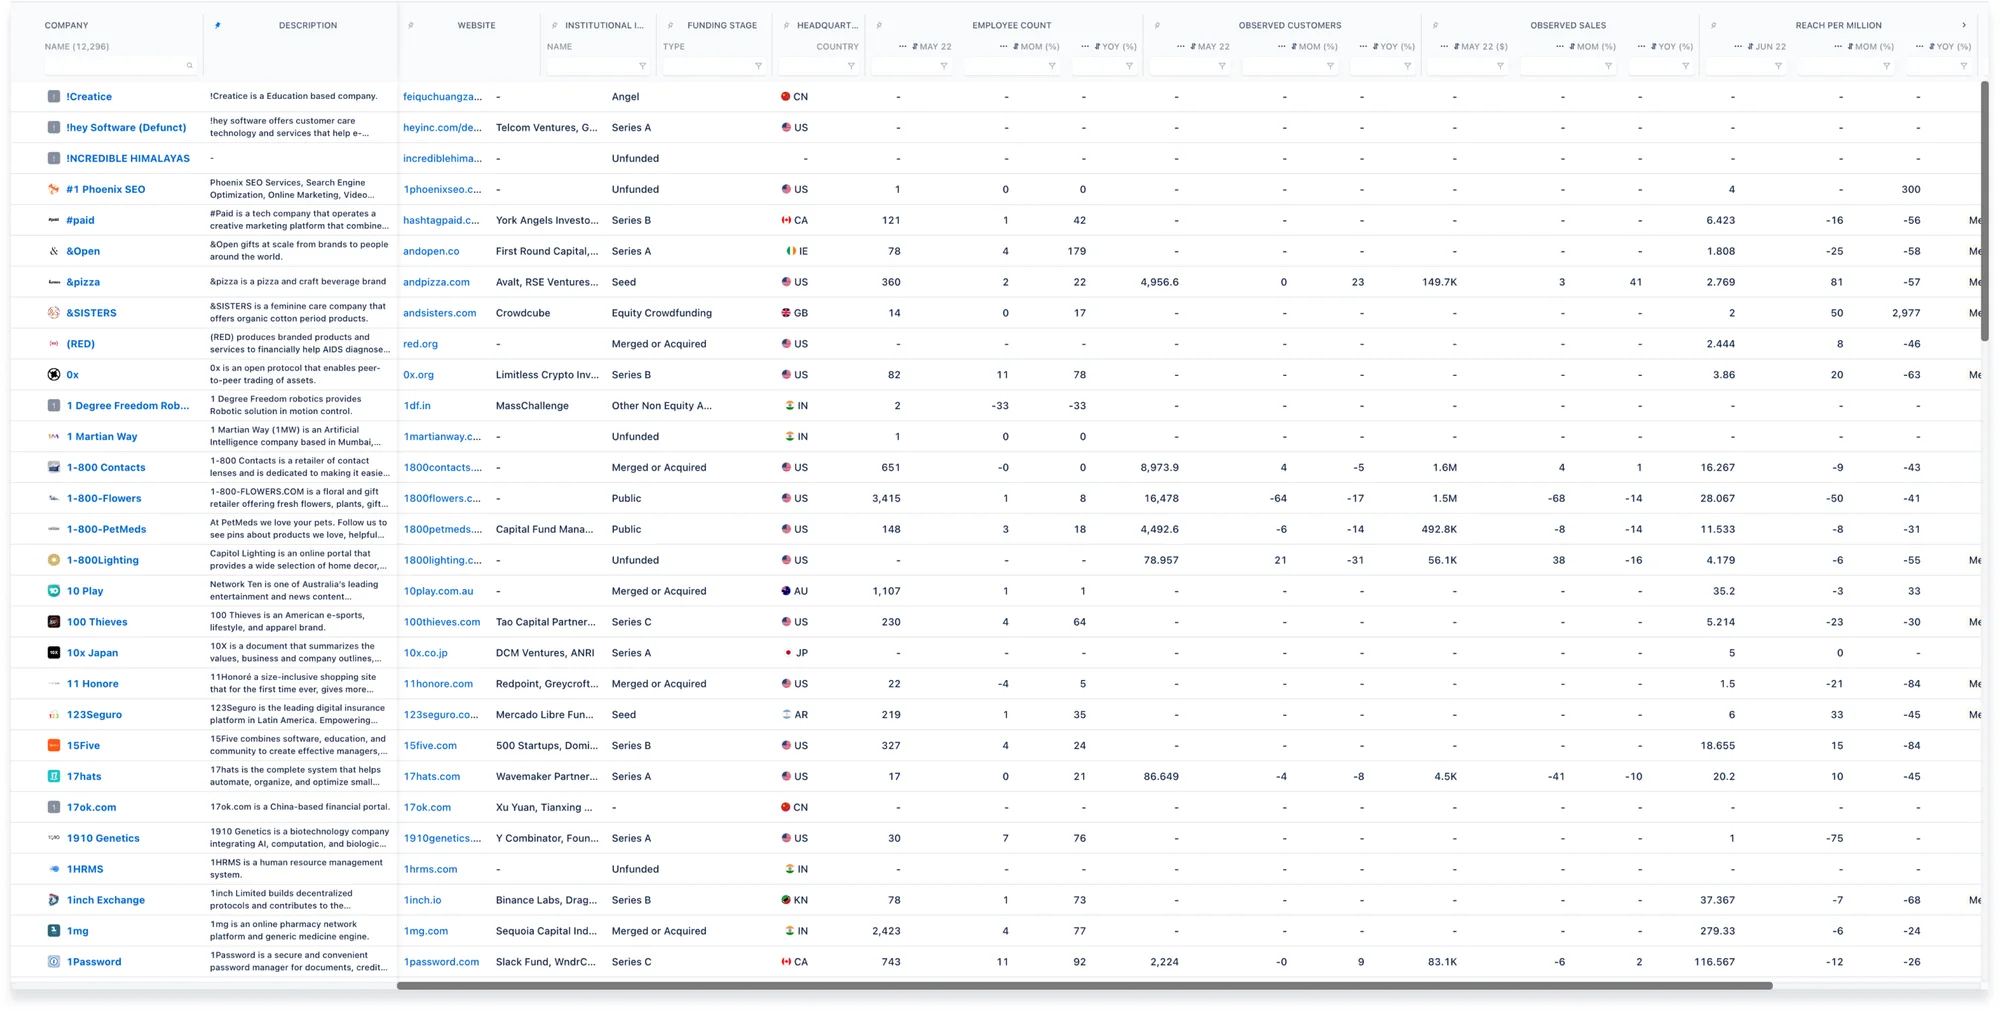Open the &pizza company link

coord(83,282)
